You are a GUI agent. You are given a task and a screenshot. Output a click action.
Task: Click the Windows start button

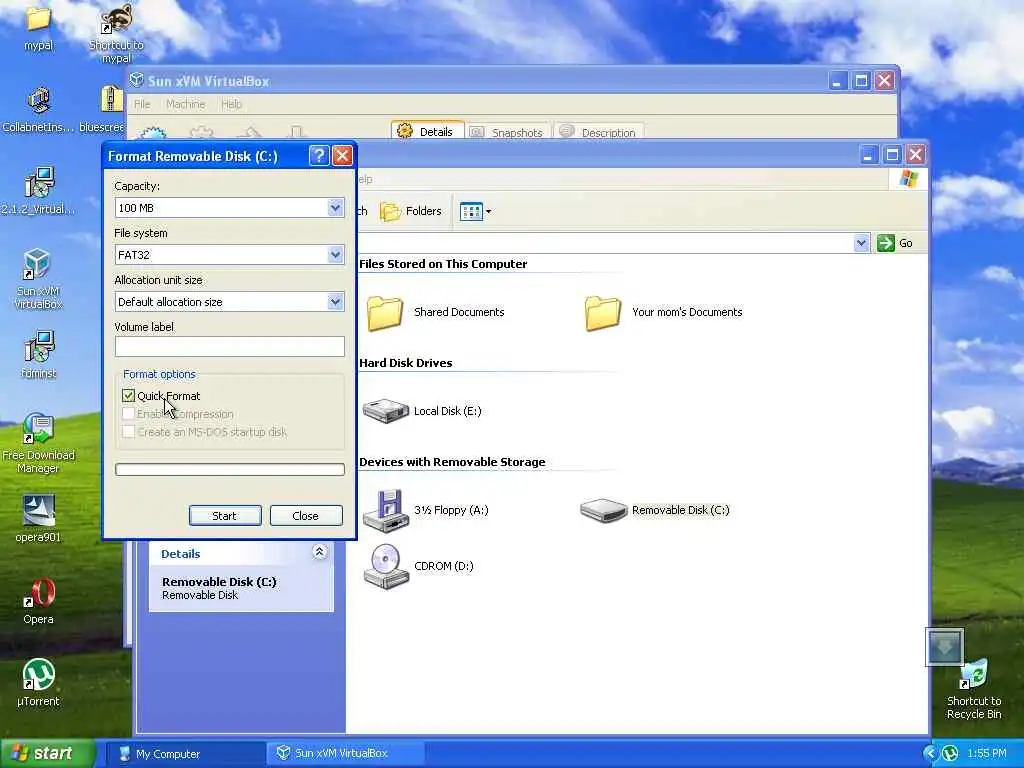[x=47, y=753]
